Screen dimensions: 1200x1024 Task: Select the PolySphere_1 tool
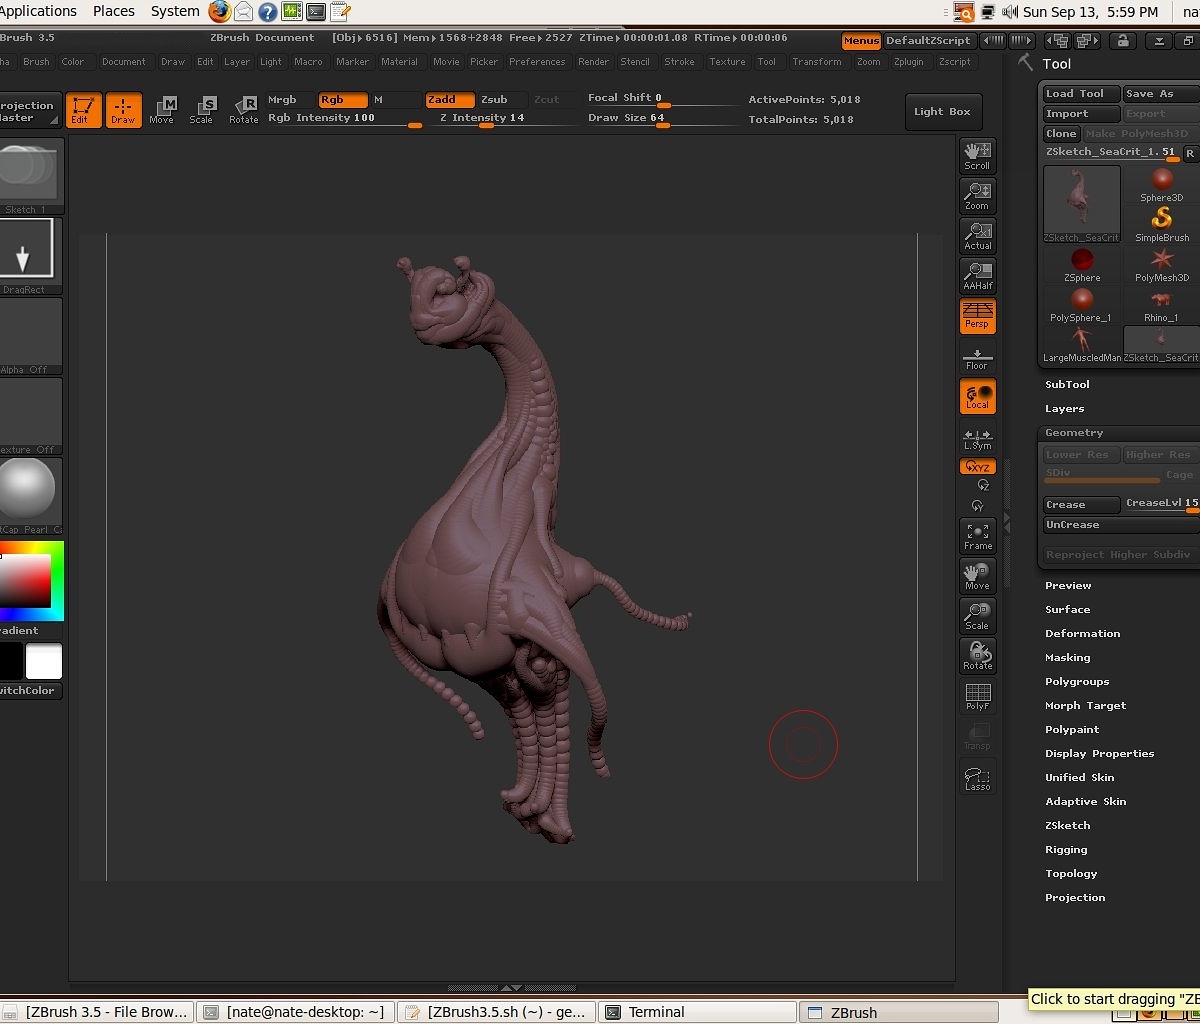click(x=1082, y=305)
